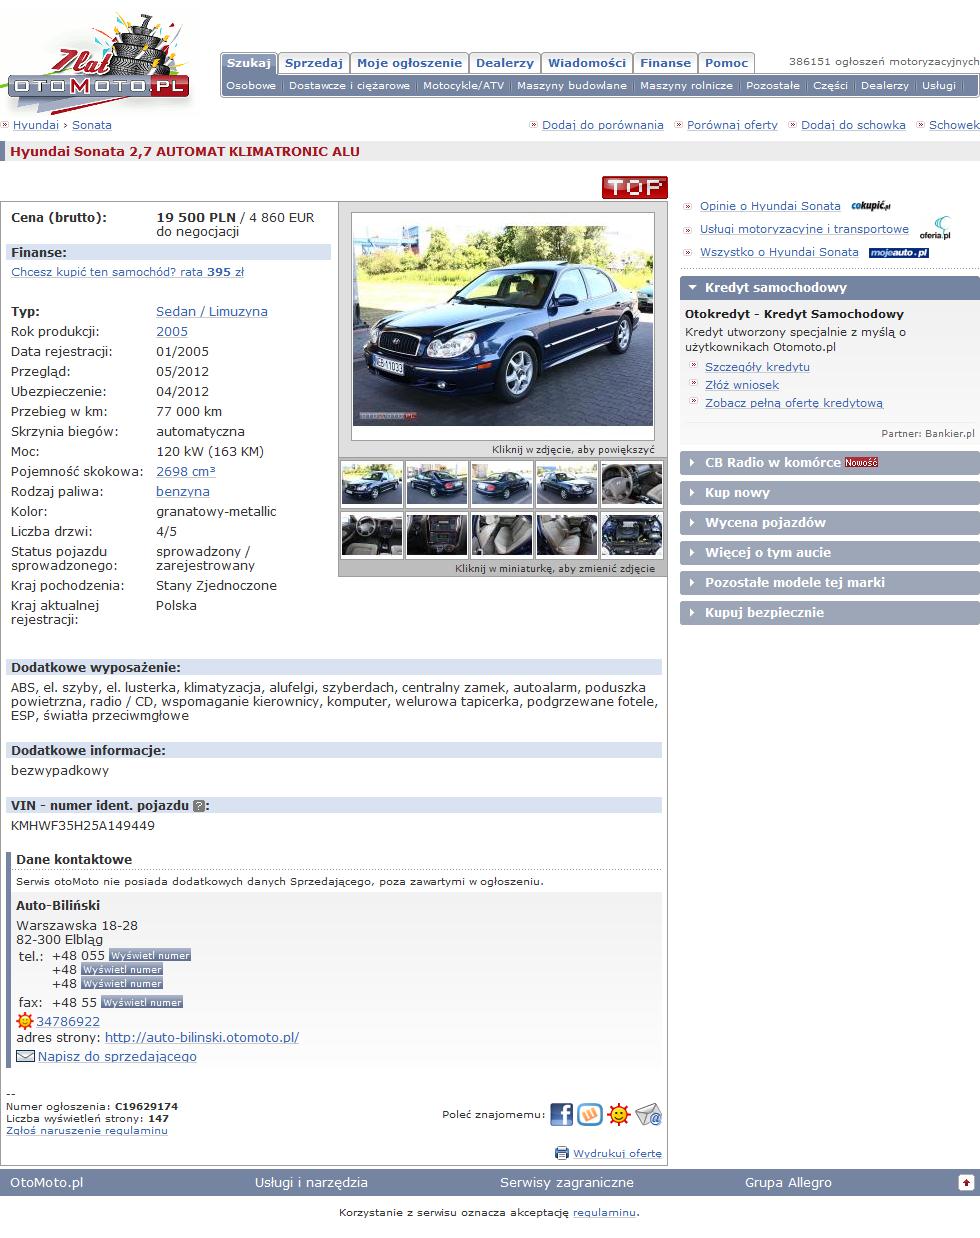The image size is (980, 1238).
Task: Click the listing number C19629174
Action: tap(146, 1107)
